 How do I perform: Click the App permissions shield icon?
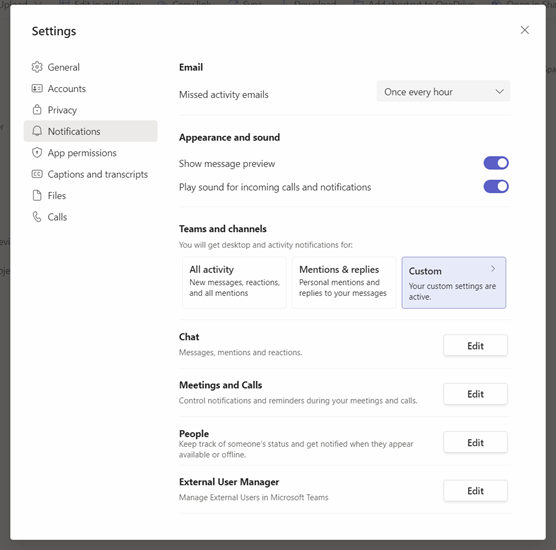click(x=37, y=152)
